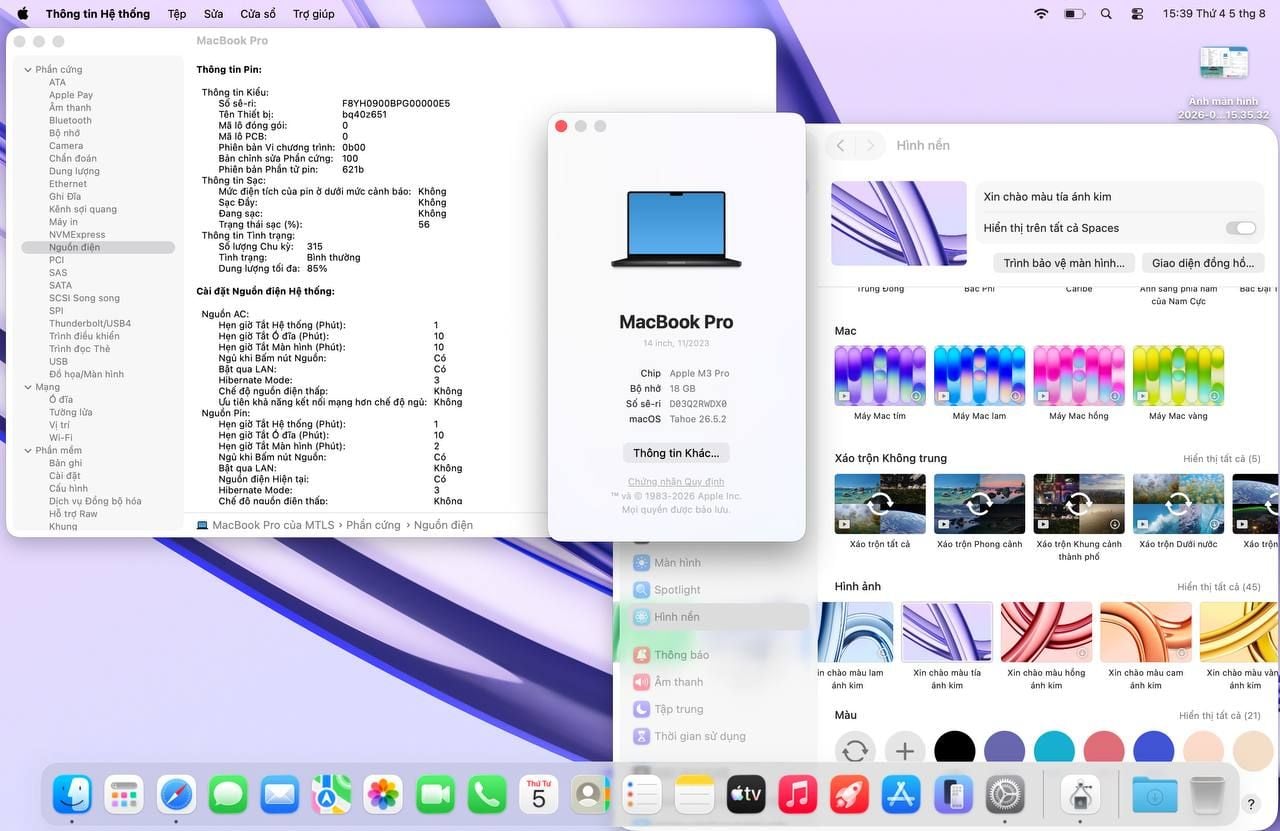Open Music app in the Dock
The width and height of the screenshot is (1280, 831).
797,795
